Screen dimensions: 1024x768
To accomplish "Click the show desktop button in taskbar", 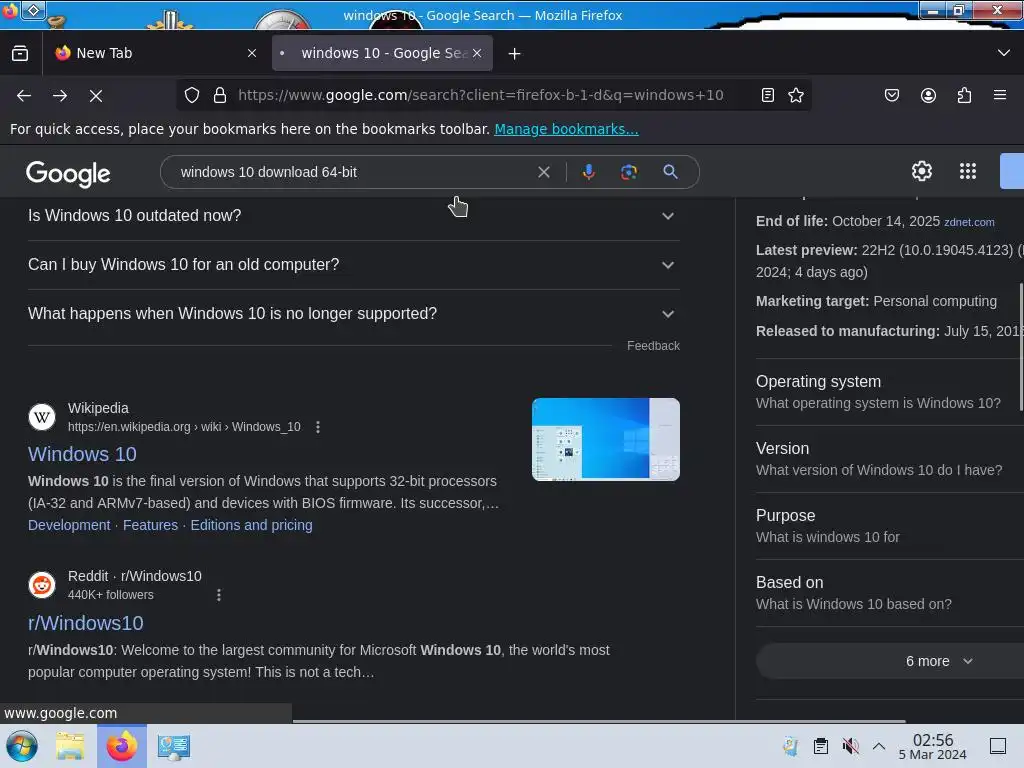I will click(998, 746).
